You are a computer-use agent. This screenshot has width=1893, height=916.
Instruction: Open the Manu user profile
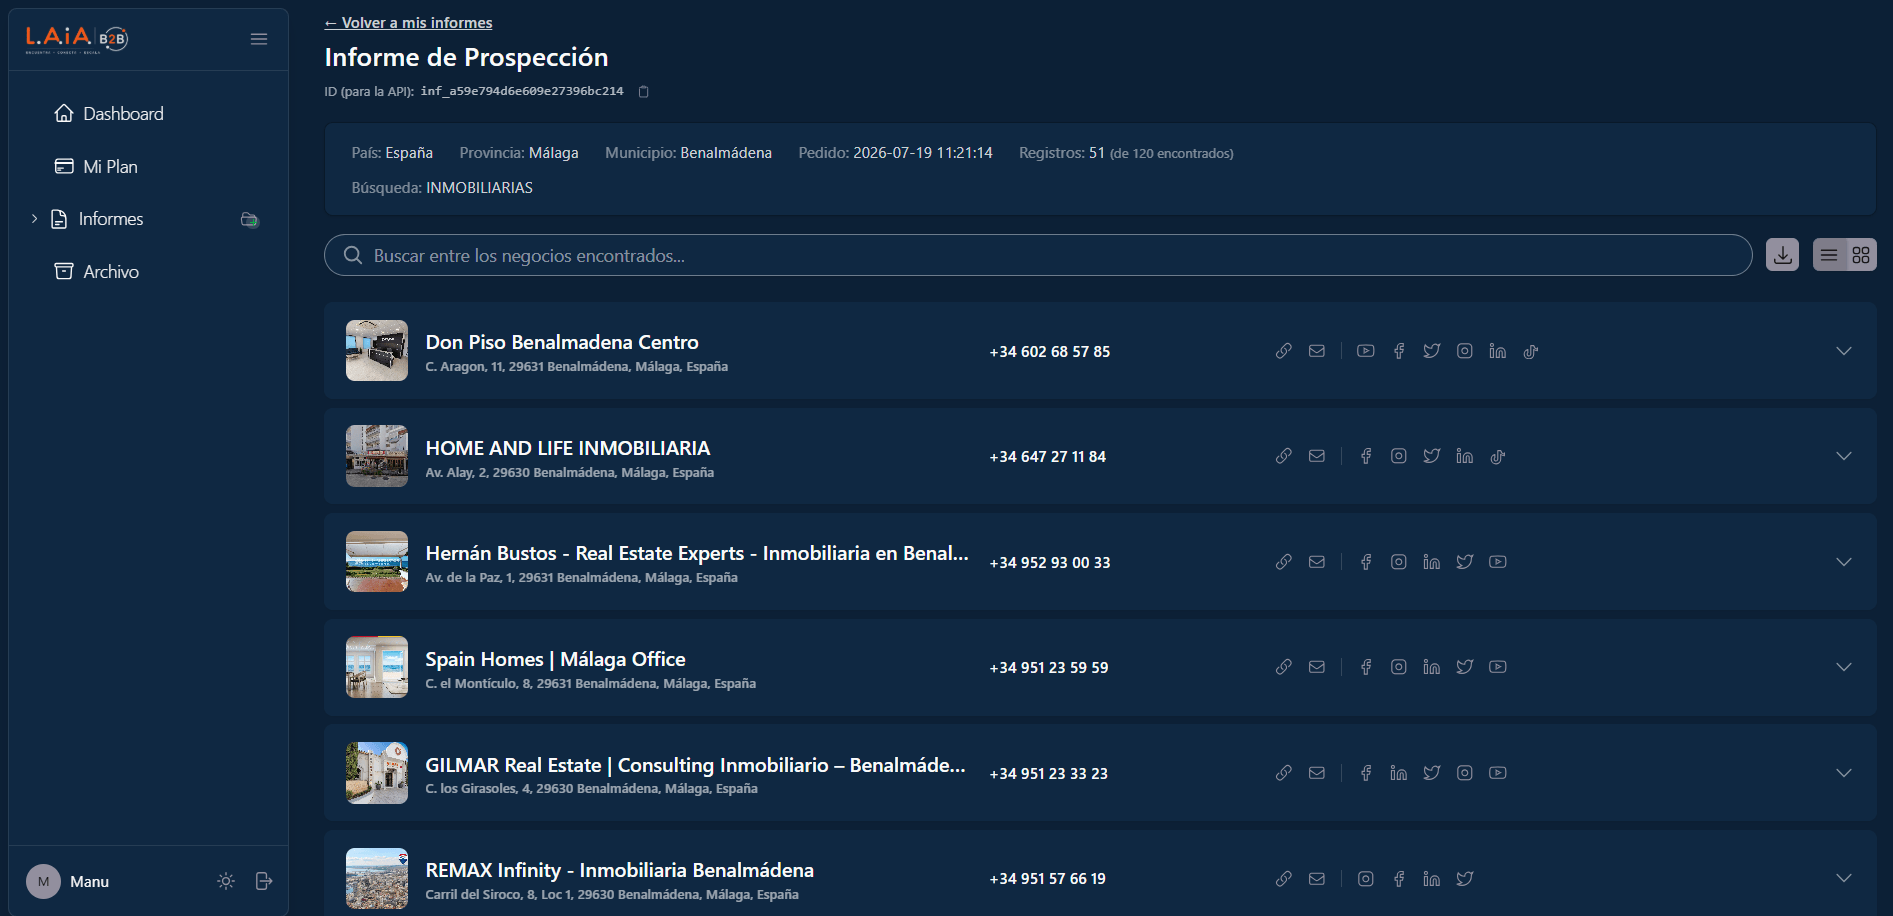pos(68,881)
